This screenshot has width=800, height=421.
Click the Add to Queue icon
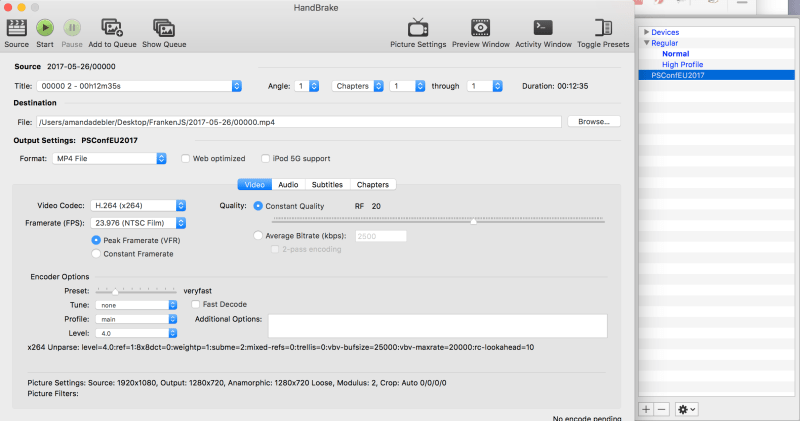pos(112,28)
